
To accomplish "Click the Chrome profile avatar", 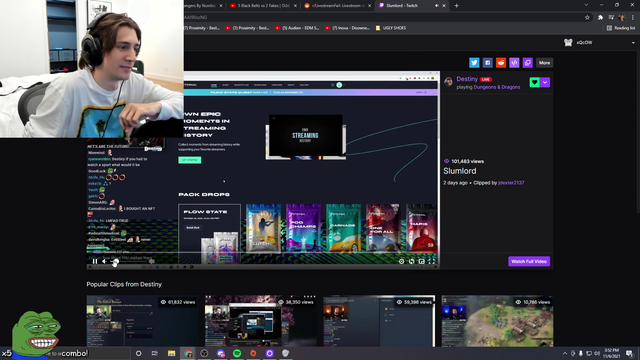I will pyautogui.click(x=622, y=17).
